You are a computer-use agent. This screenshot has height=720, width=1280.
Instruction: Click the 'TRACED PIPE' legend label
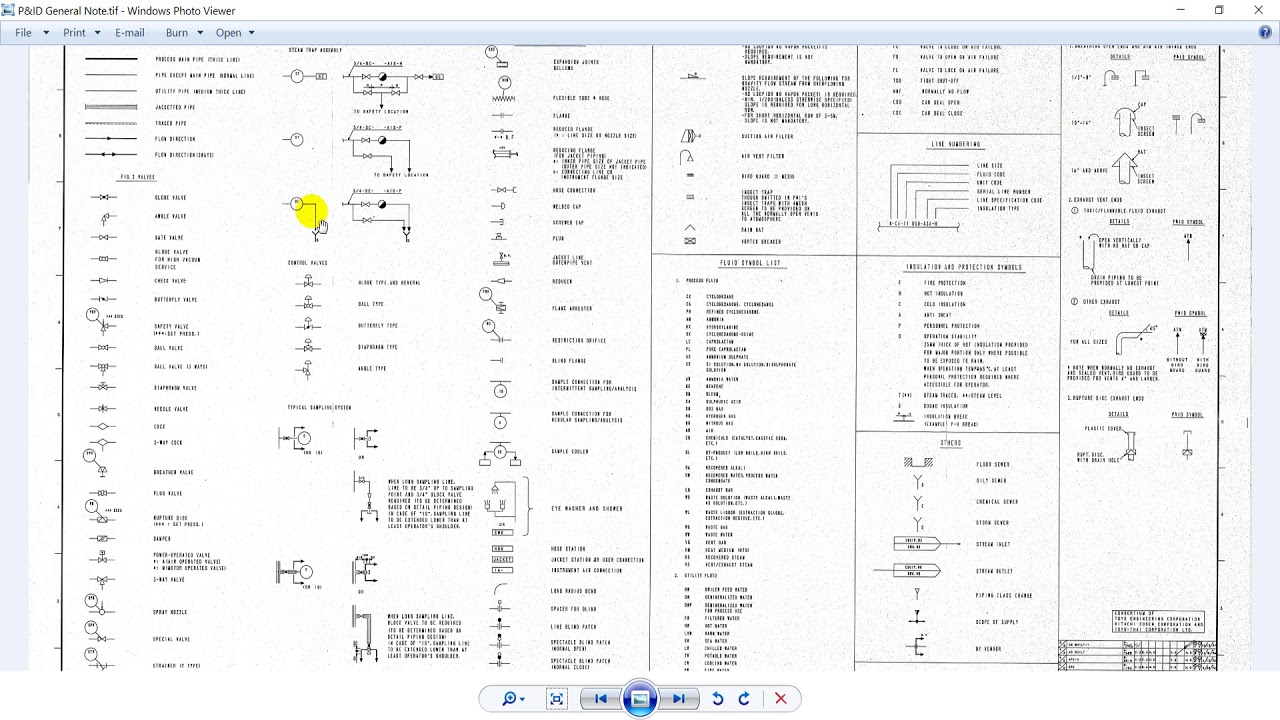pyautogui.click(x=170, y=123)
